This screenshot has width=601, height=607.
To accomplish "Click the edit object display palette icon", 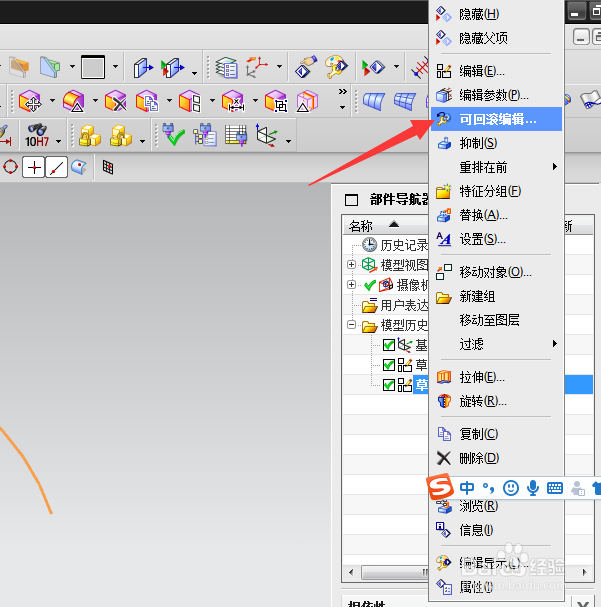I will 336,67.
